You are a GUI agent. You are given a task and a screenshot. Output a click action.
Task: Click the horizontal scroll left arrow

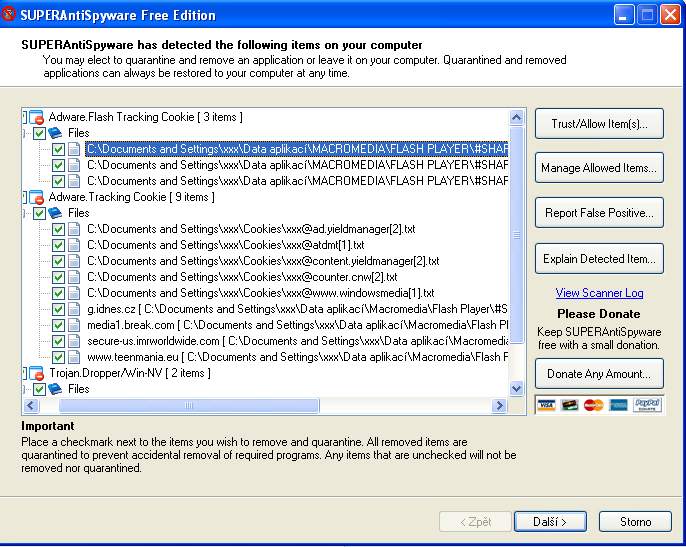coord(31,406)
